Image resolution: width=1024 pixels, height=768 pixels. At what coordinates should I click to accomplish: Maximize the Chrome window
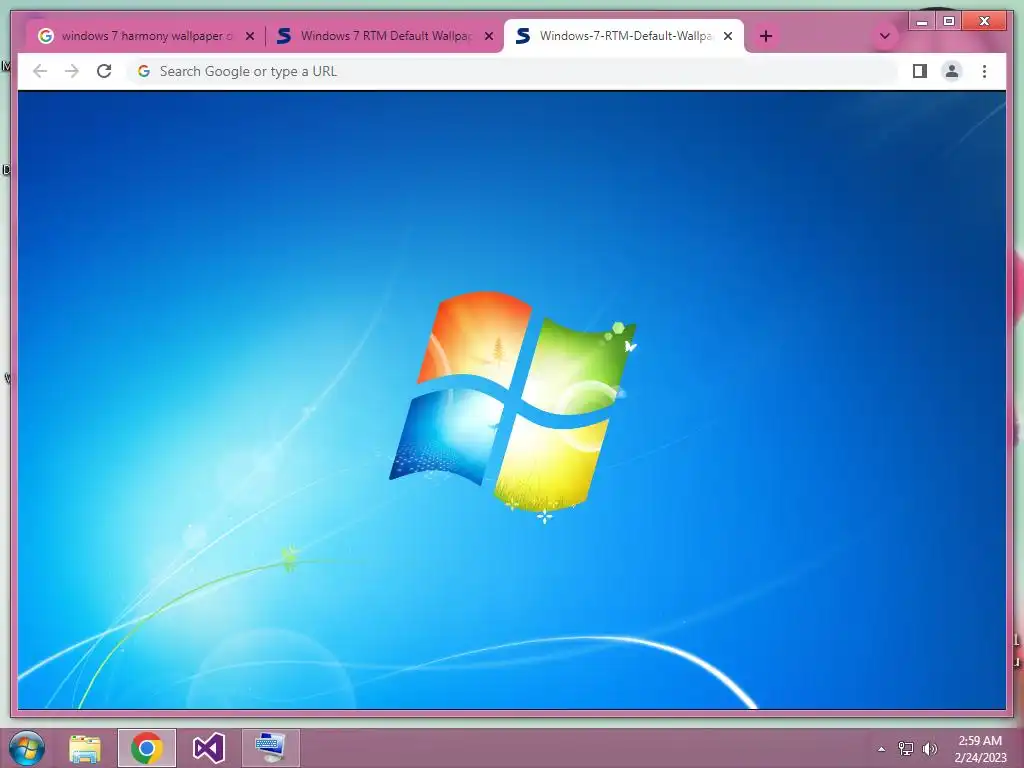click(949, 22)
